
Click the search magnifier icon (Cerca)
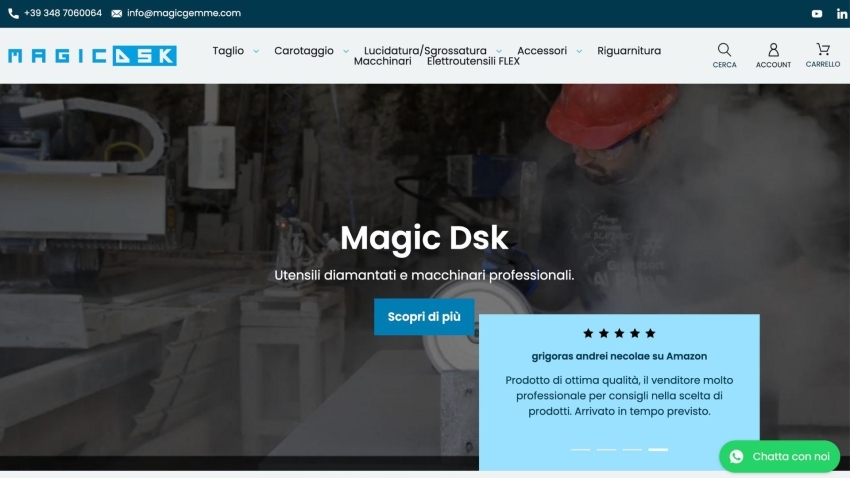724,50
